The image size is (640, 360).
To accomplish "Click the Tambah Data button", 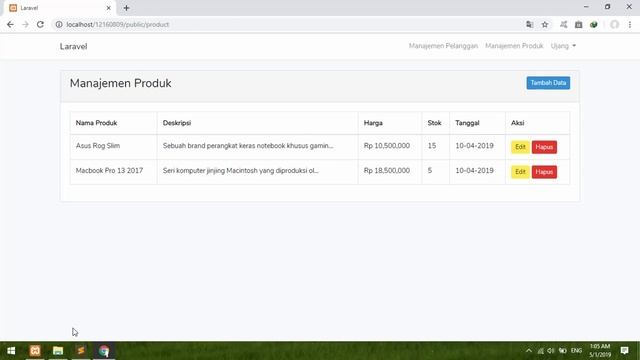I will [x=548, y=83].
